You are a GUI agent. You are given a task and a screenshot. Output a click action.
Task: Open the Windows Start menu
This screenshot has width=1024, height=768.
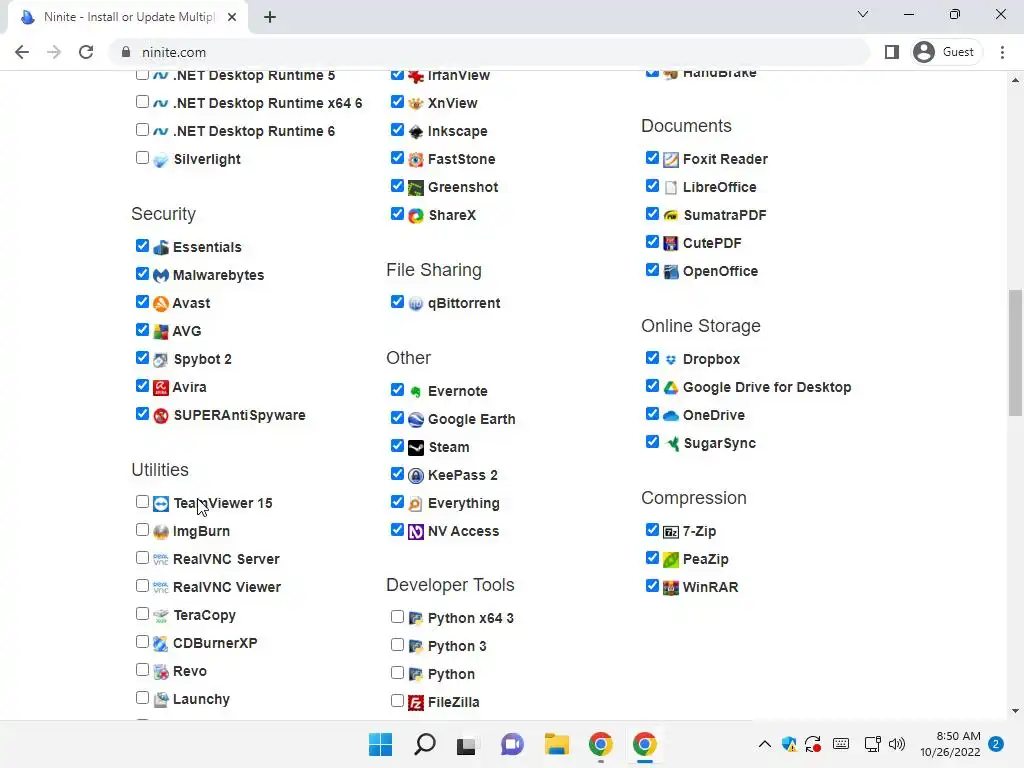point(380,744)
